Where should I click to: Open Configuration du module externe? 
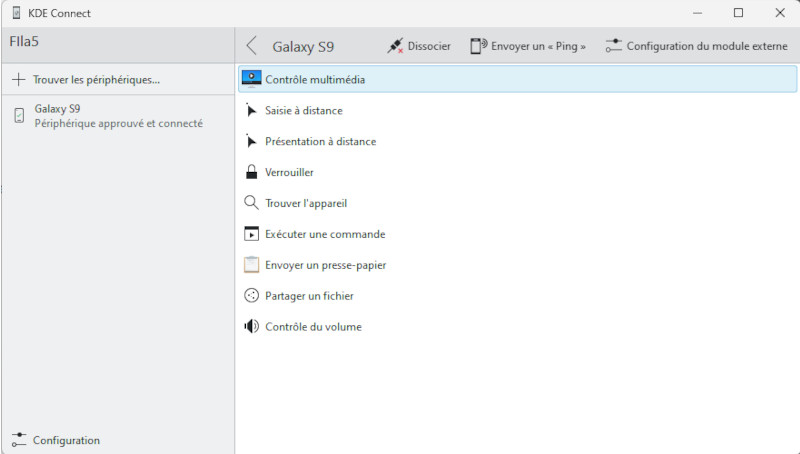[696, 46]
